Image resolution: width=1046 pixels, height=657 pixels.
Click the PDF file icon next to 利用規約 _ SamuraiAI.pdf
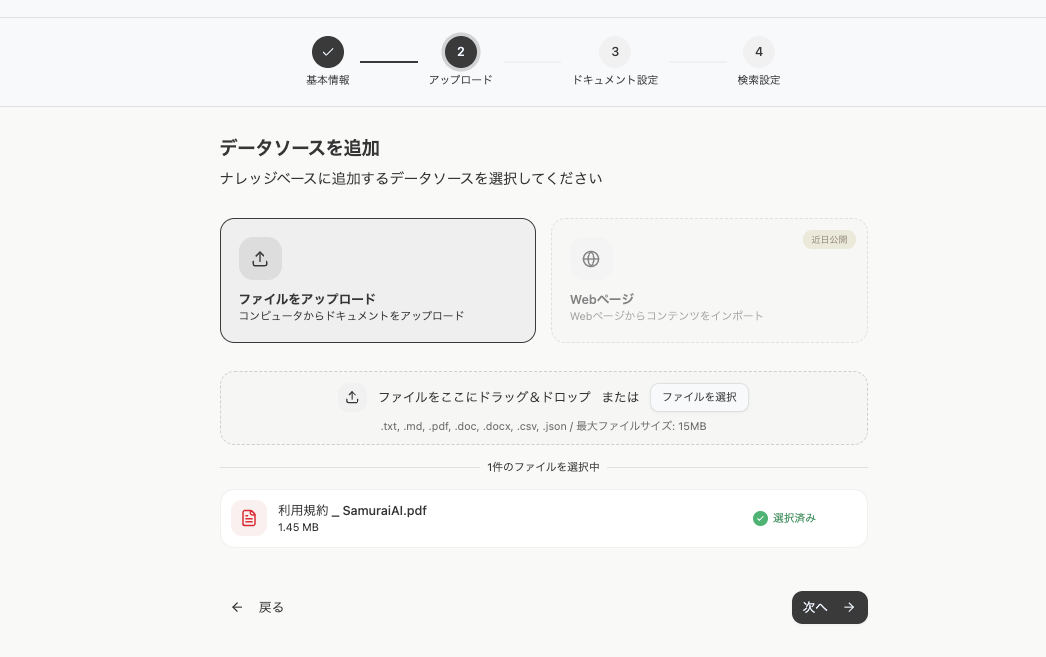[x=249, y=518]
